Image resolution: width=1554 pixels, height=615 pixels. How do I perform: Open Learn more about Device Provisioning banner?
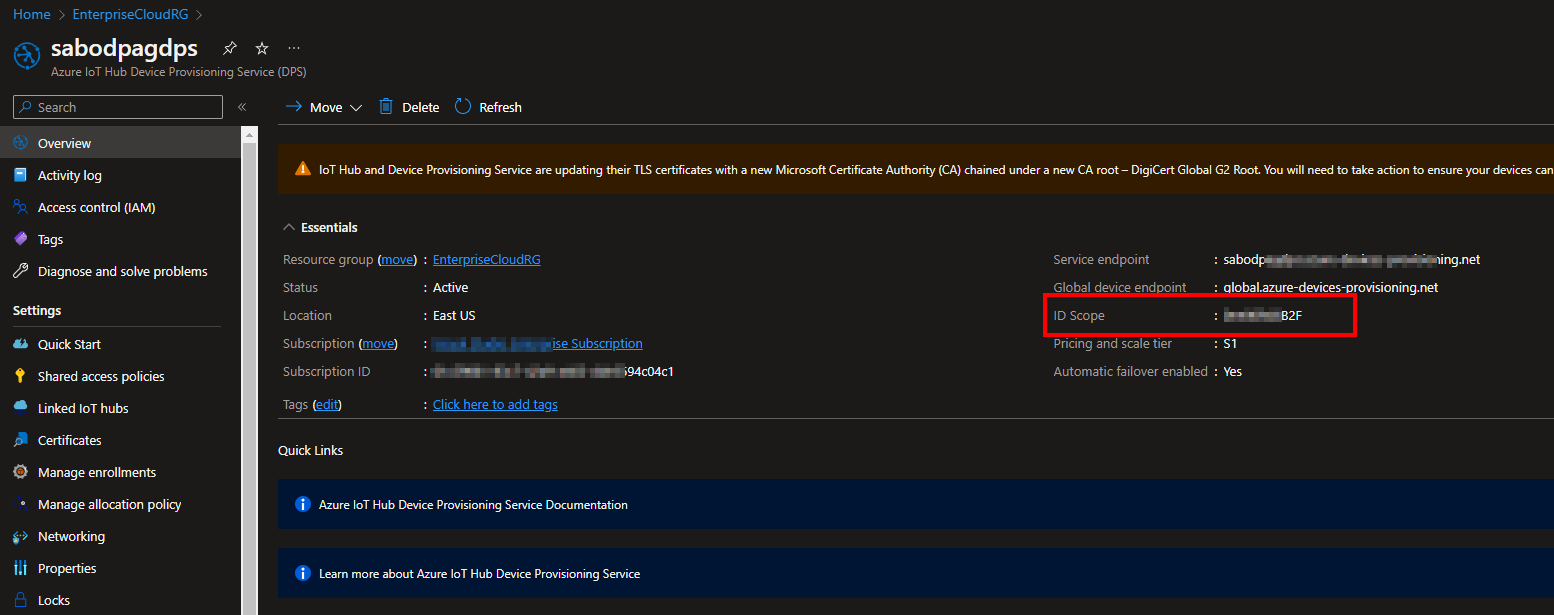pos(915,573)
